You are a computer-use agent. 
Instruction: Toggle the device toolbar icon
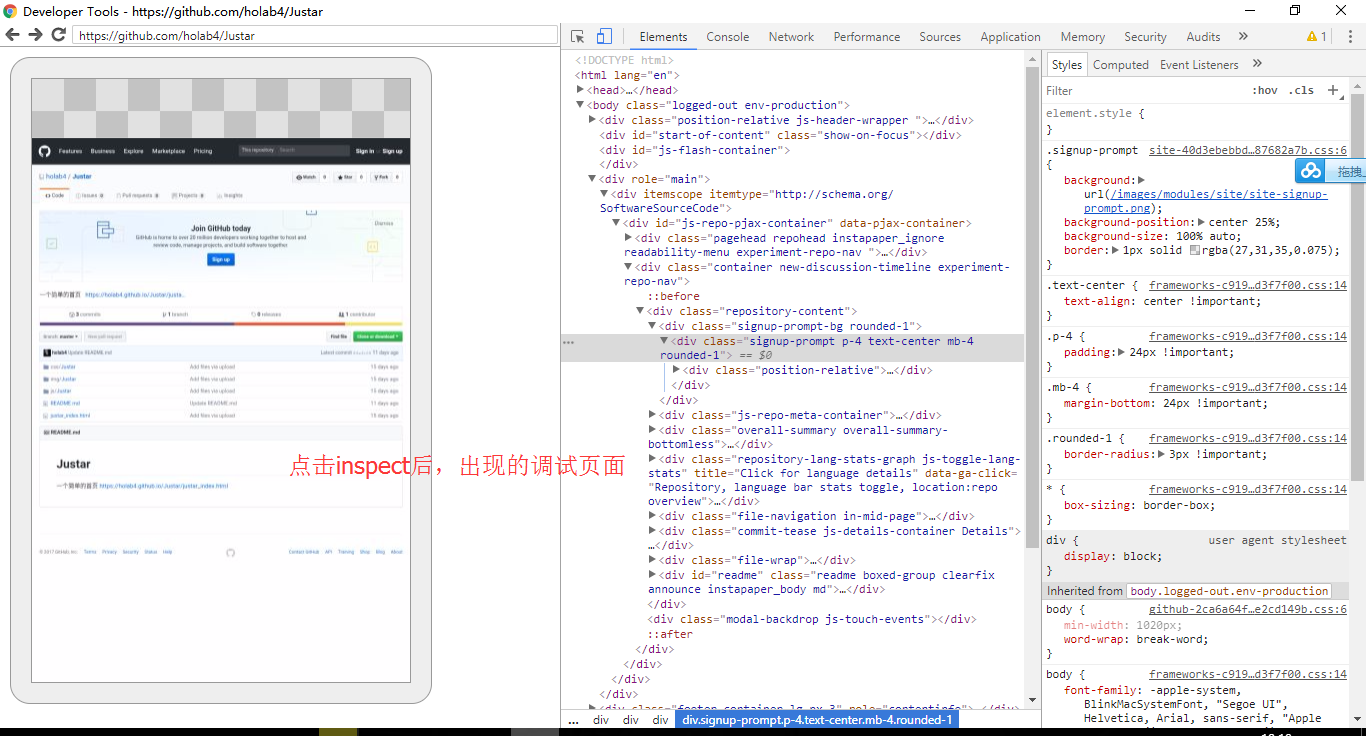point(604,37)
